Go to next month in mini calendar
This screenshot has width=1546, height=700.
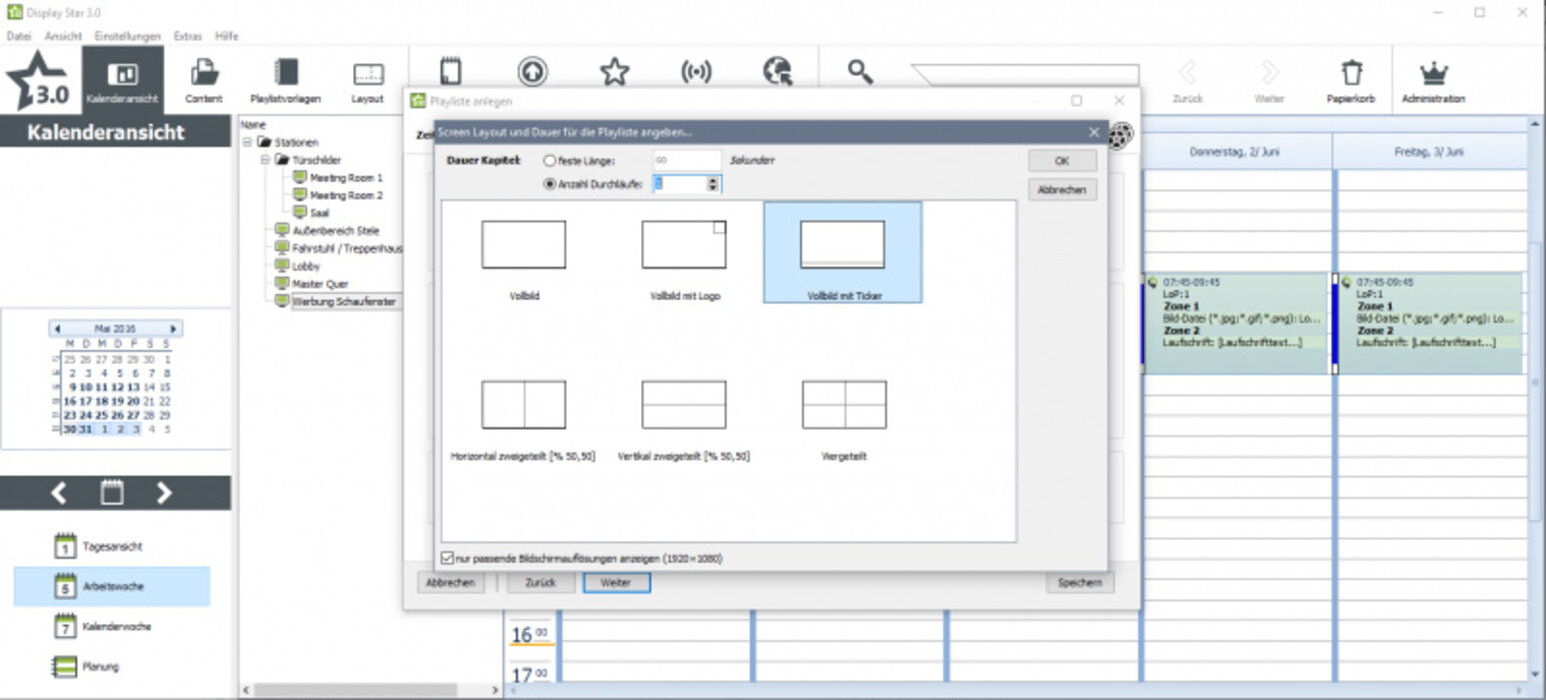[x=174, y=328]
